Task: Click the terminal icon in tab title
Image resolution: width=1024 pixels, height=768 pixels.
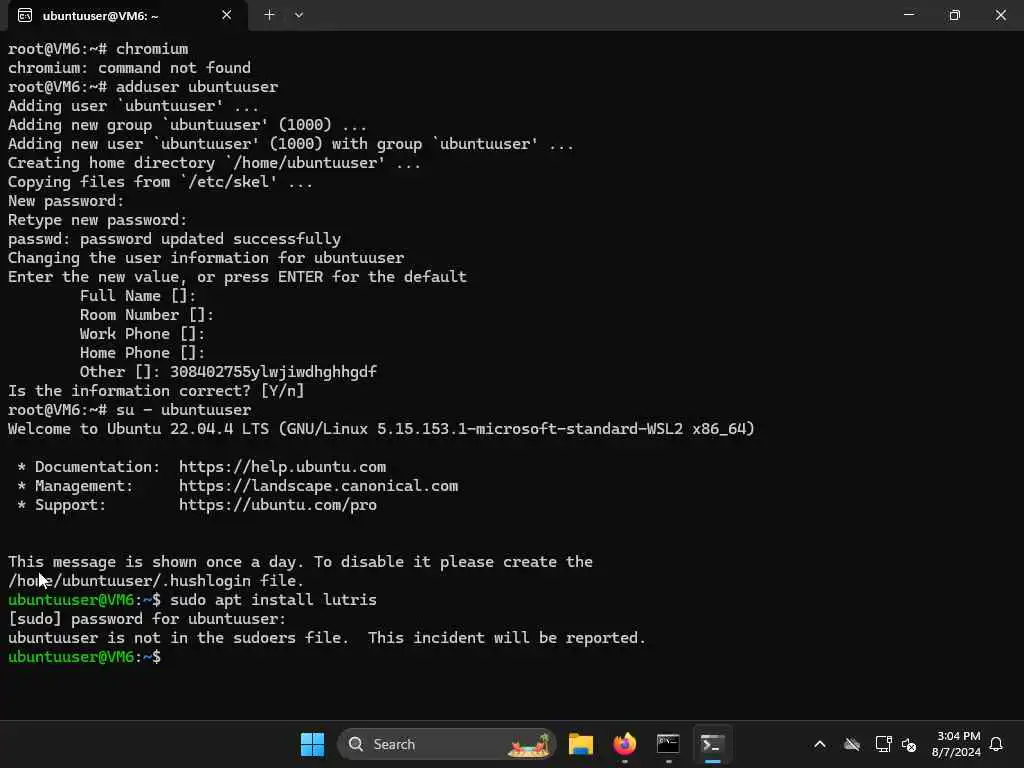Action: [x=25, y=16]
